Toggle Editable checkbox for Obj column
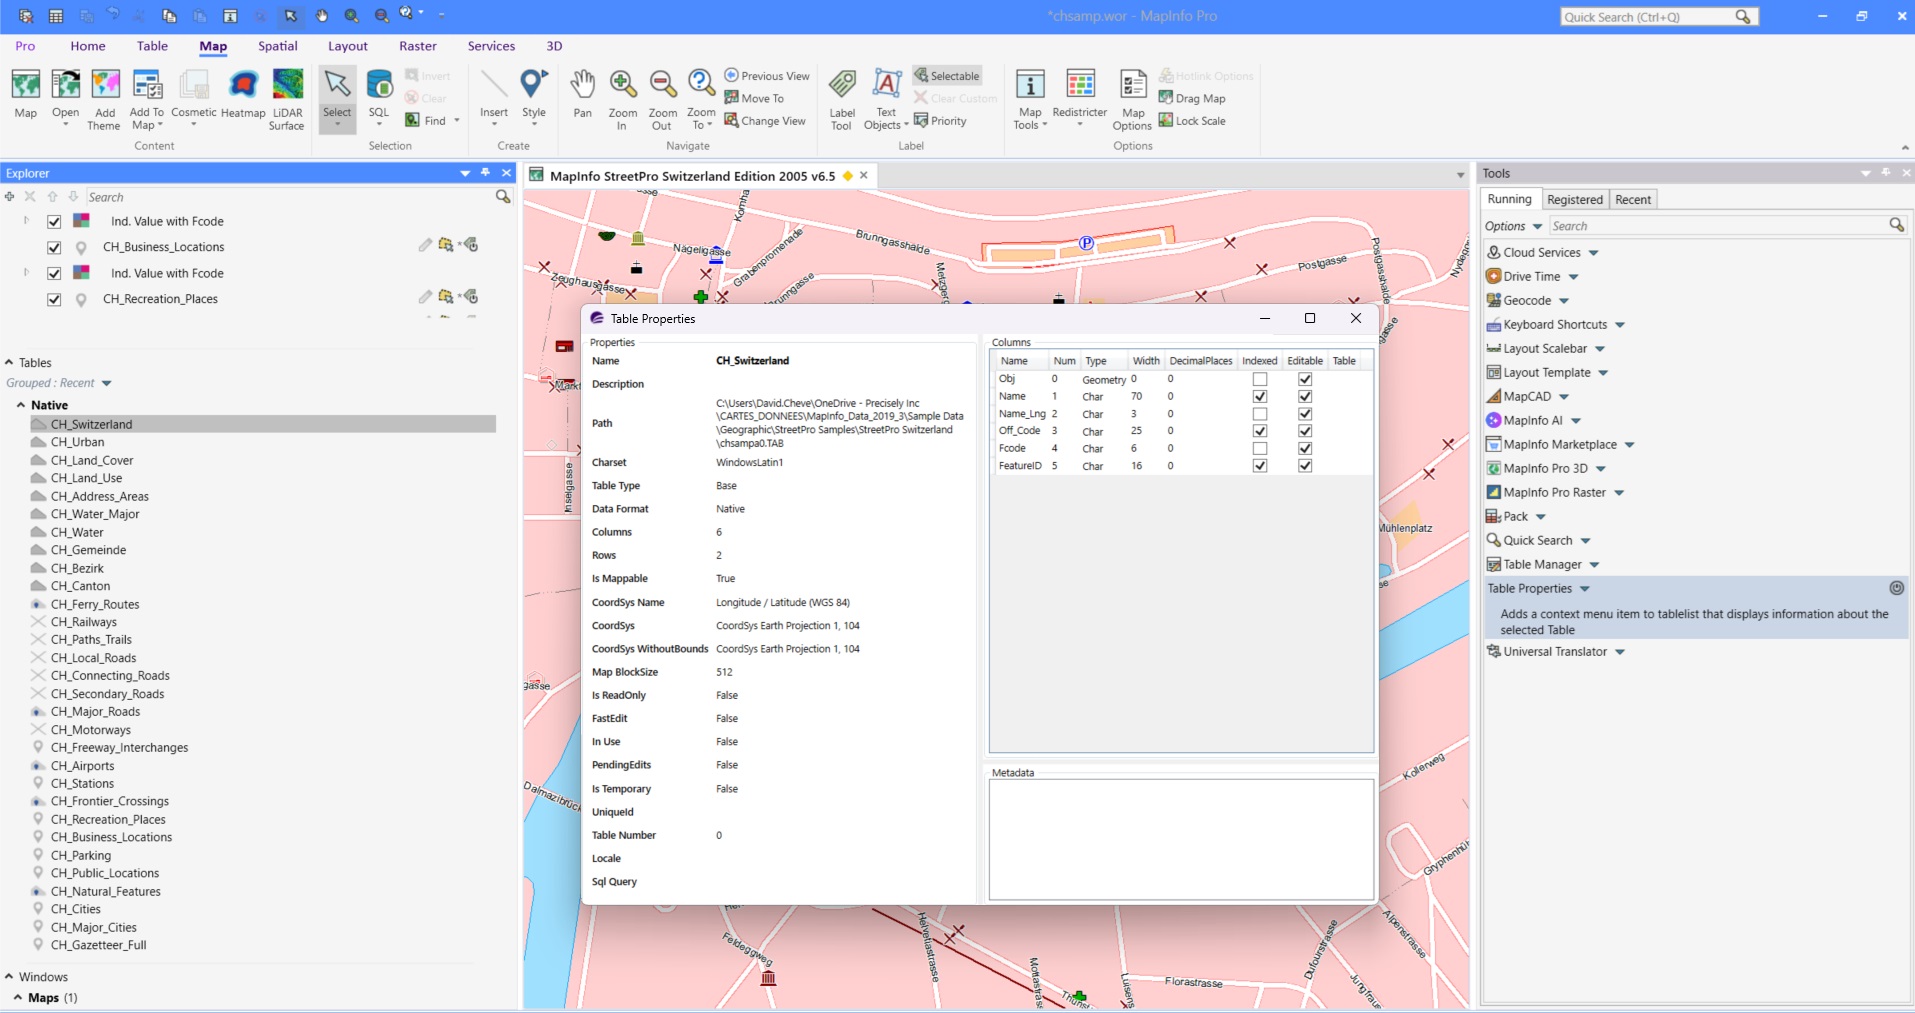This screenshot has width=1915, height=1013. pyautogui.click(x=1305, y=379)
